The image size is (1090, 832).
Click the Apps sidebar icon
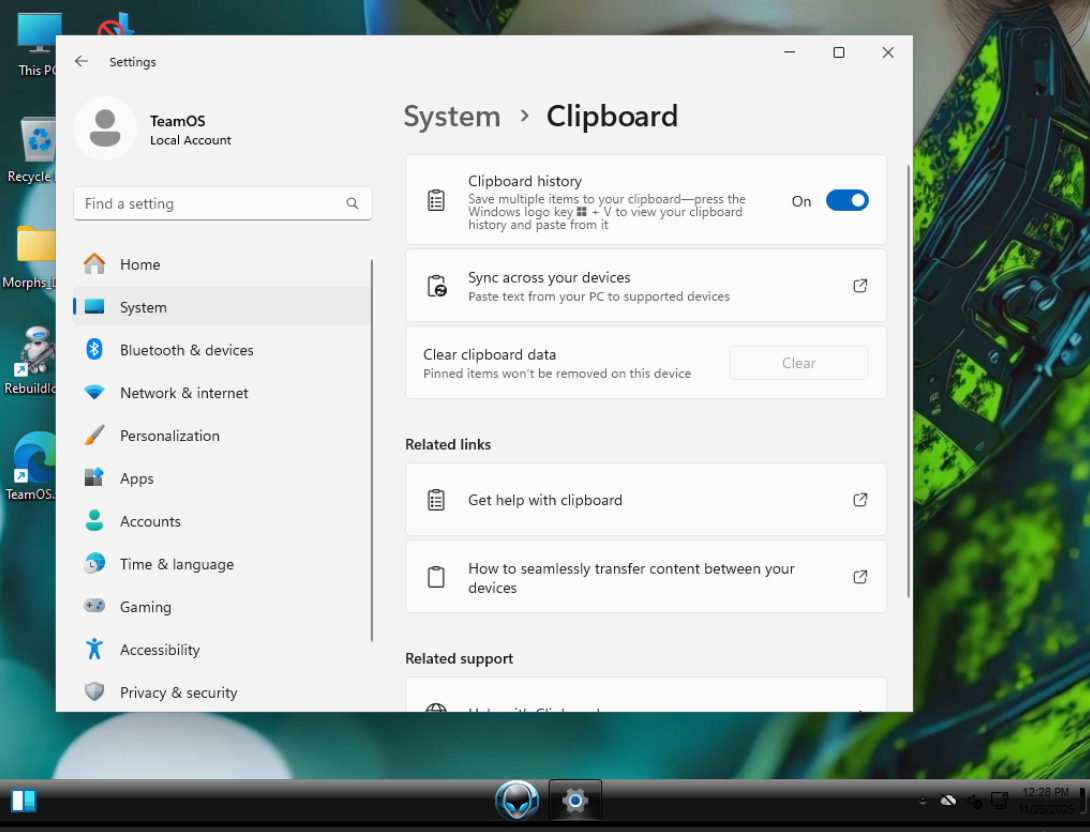point(95,478)
